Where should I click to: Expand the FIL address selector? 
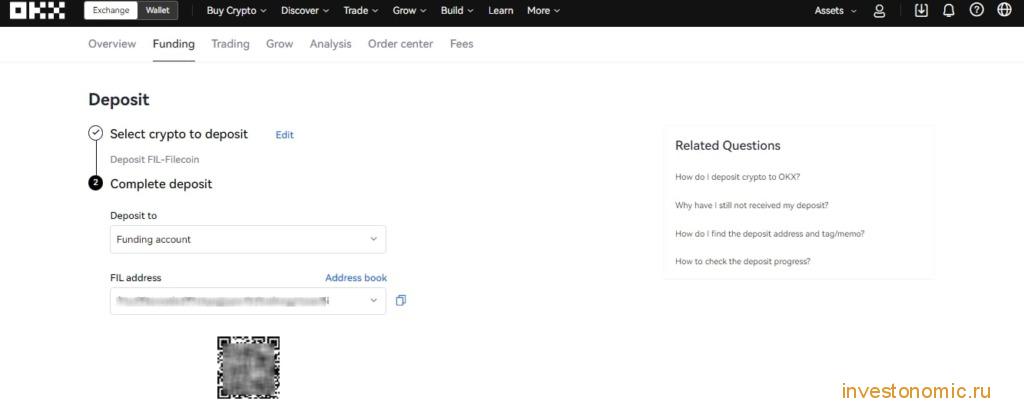pyautogui.click(x=248, y=301)
